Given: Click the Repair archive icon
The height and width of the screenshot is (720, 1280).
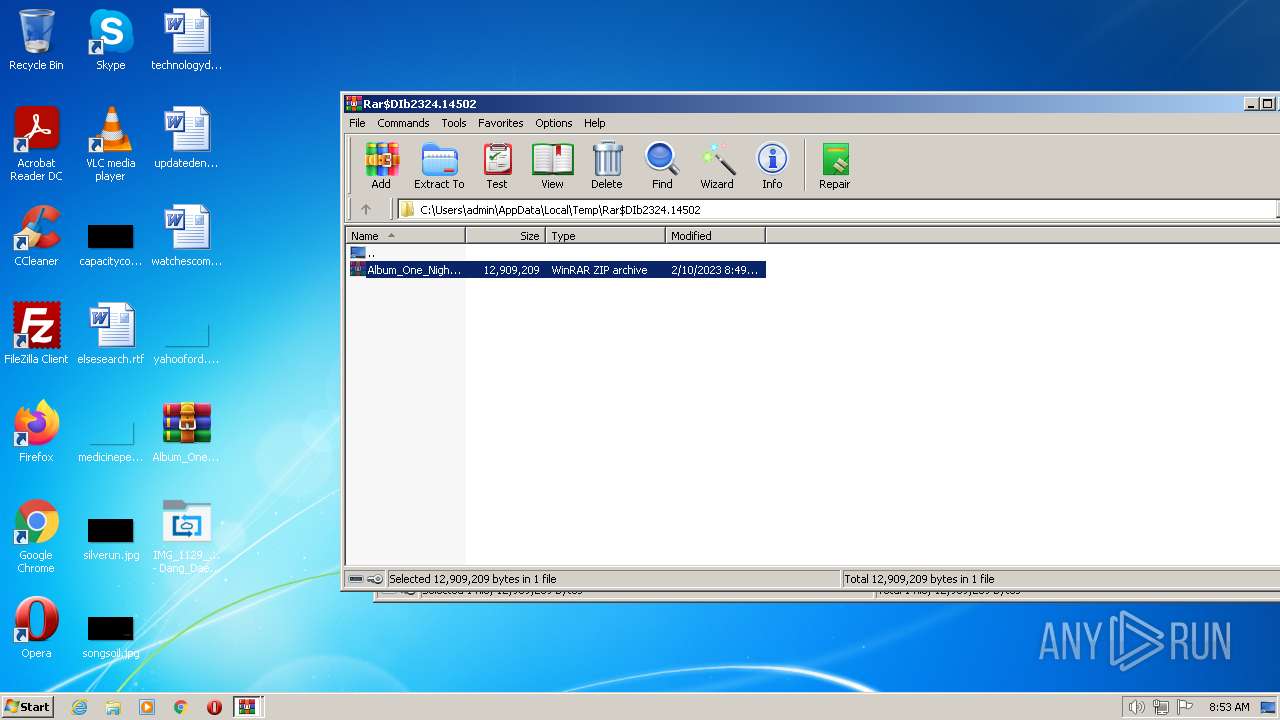Looking at the screenshot, I should [x=835, y=166].
